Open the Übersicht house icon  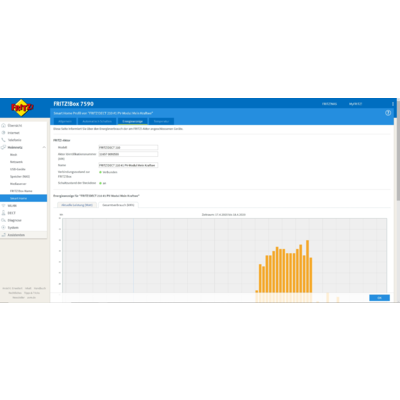pyautogui.click(x=4, y=126)
